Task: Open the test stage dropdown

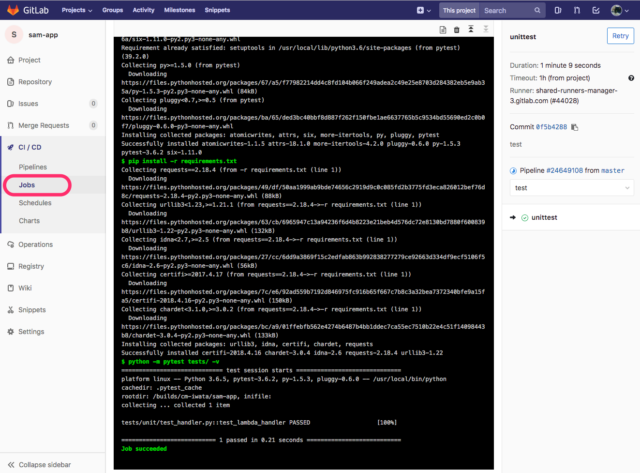Action: [571, 188]
